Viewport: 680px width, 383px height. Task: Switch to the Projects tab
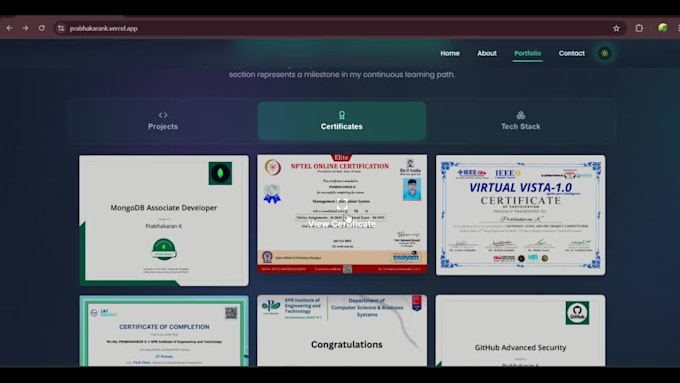pyautogui.click(x=163, y=121)
